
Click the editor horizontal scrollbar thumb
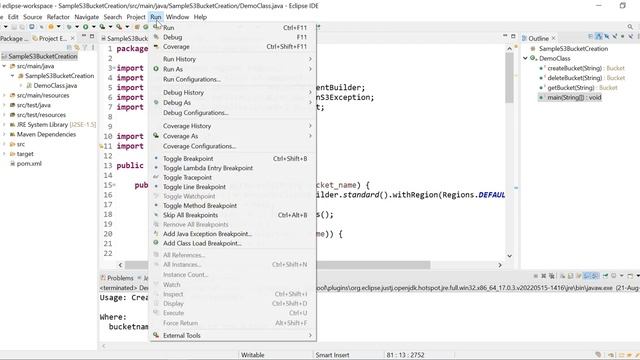(278, 265)
